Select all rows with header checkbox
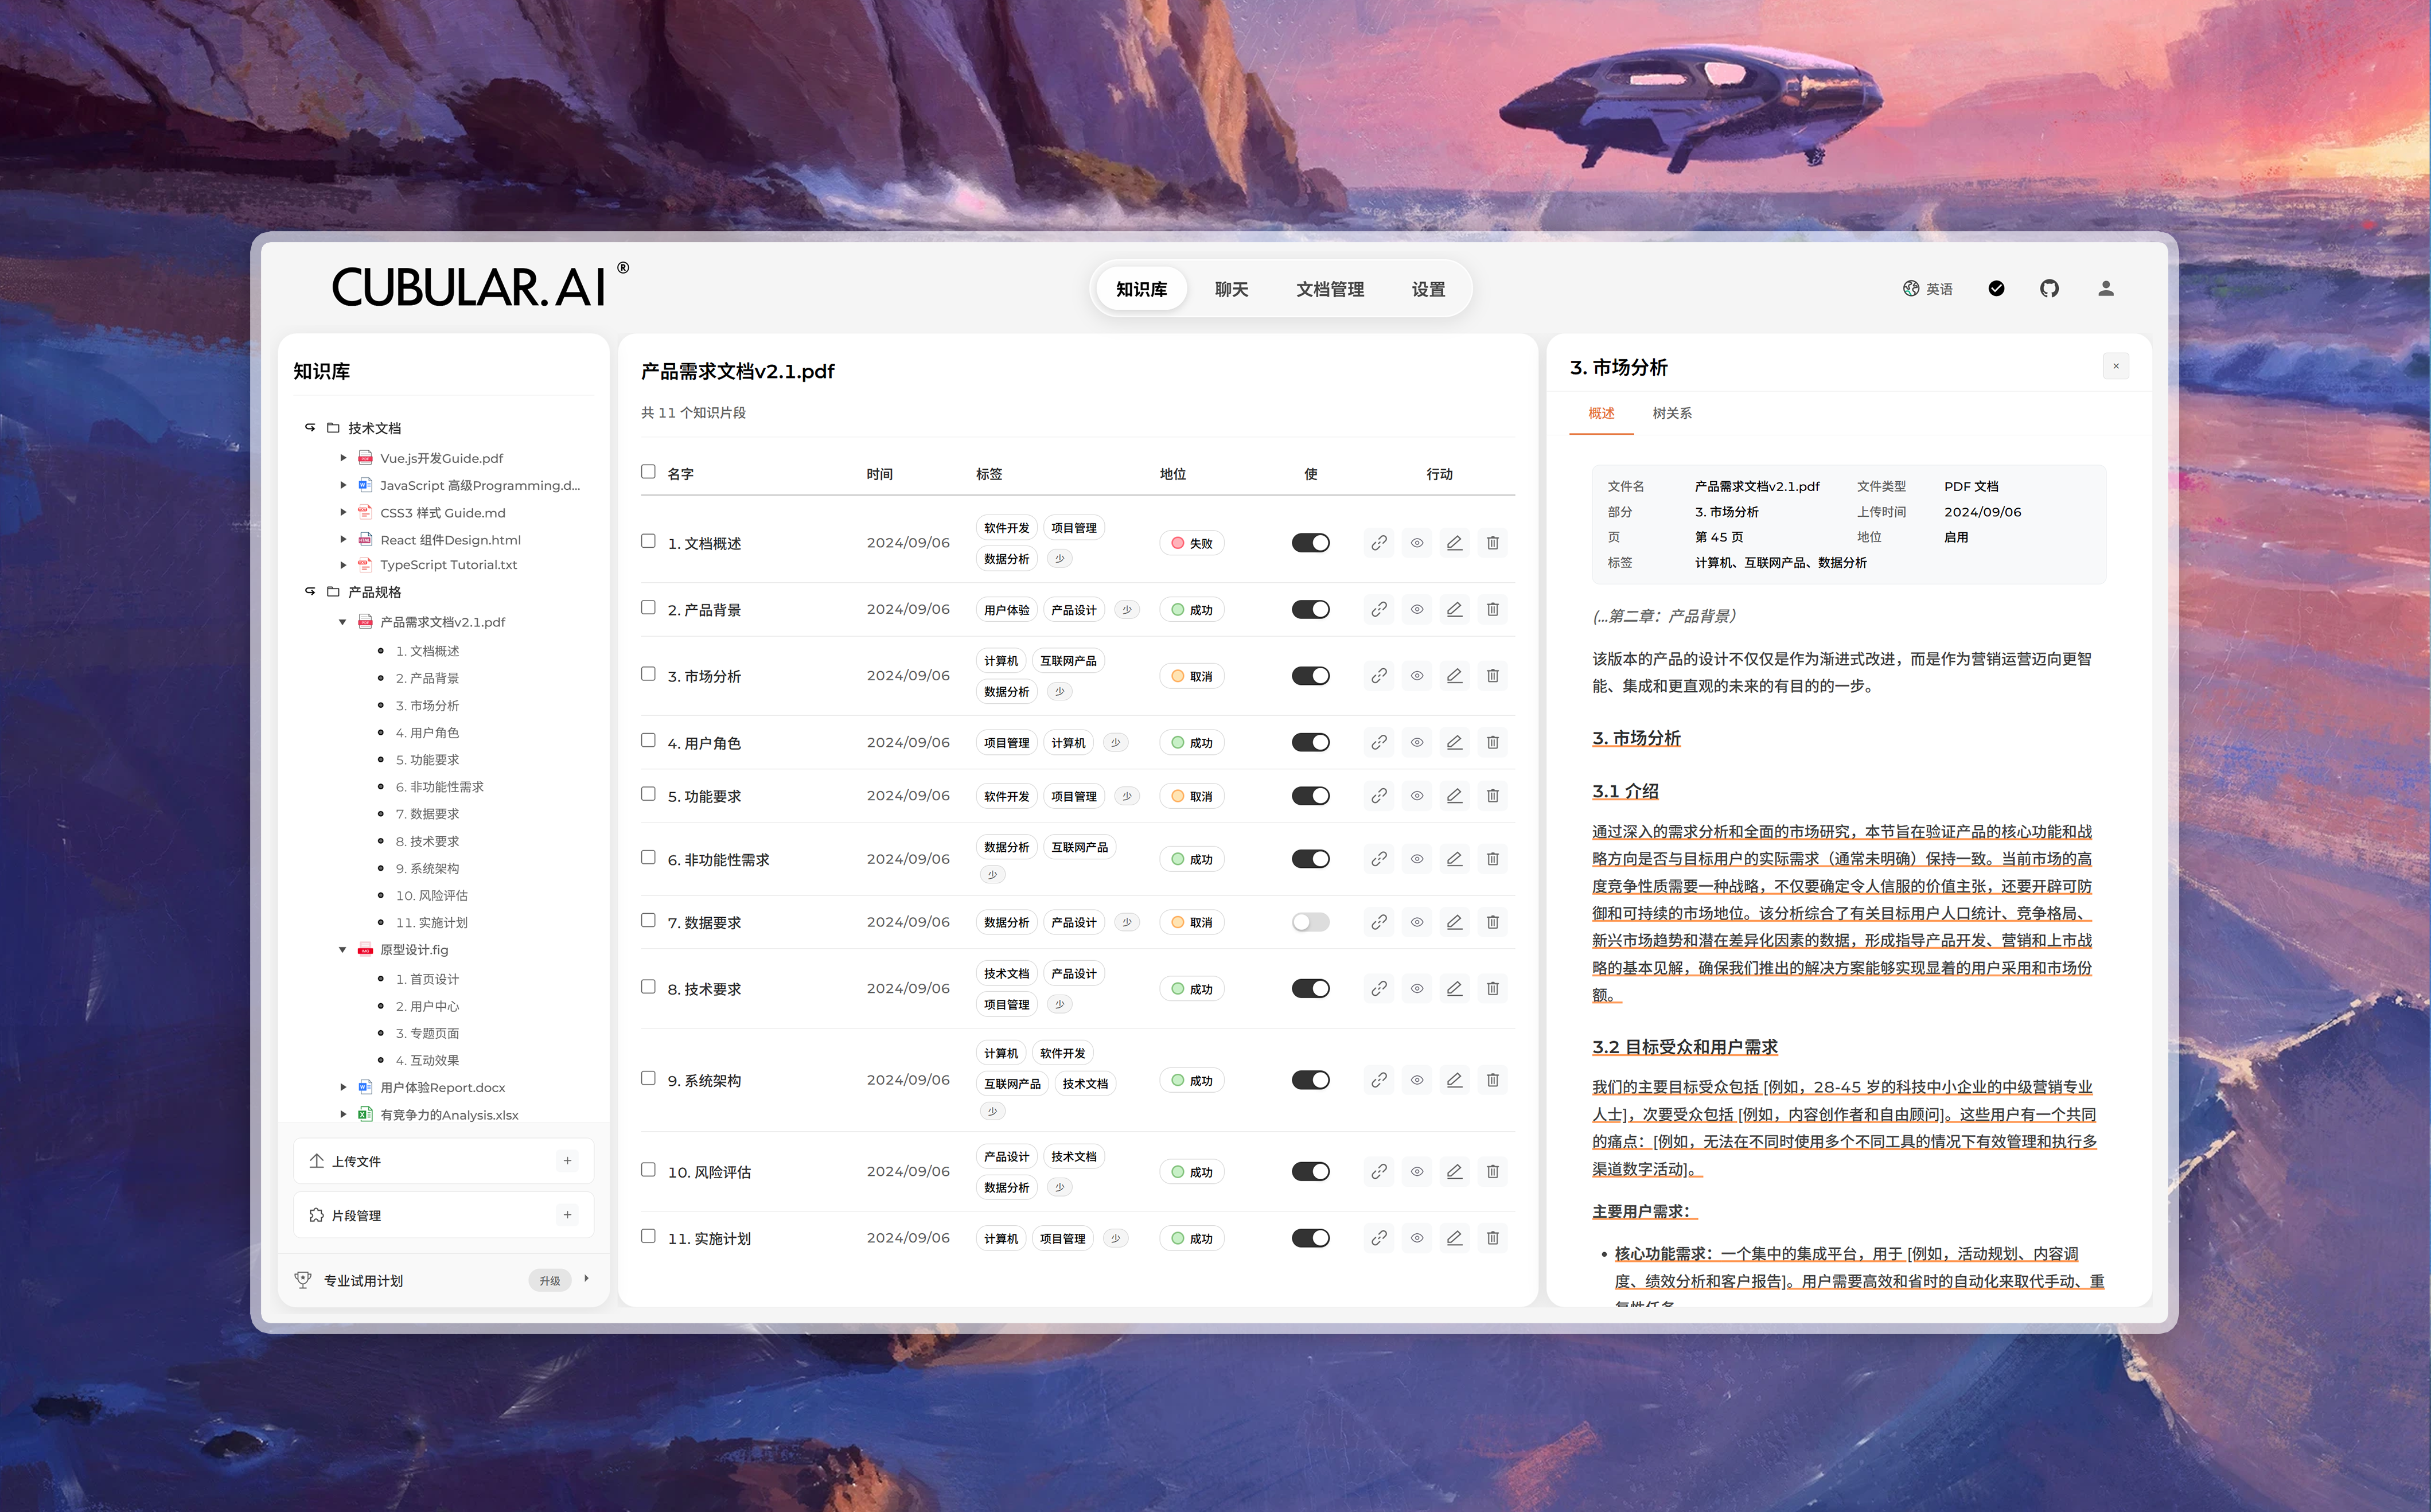 648,472
